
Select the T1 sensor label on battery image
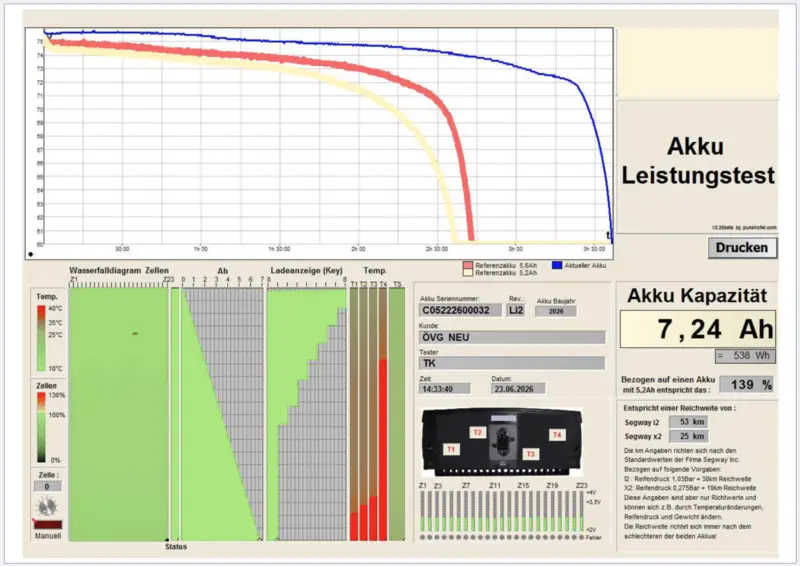pyautogui.click(x=451, y=449)
